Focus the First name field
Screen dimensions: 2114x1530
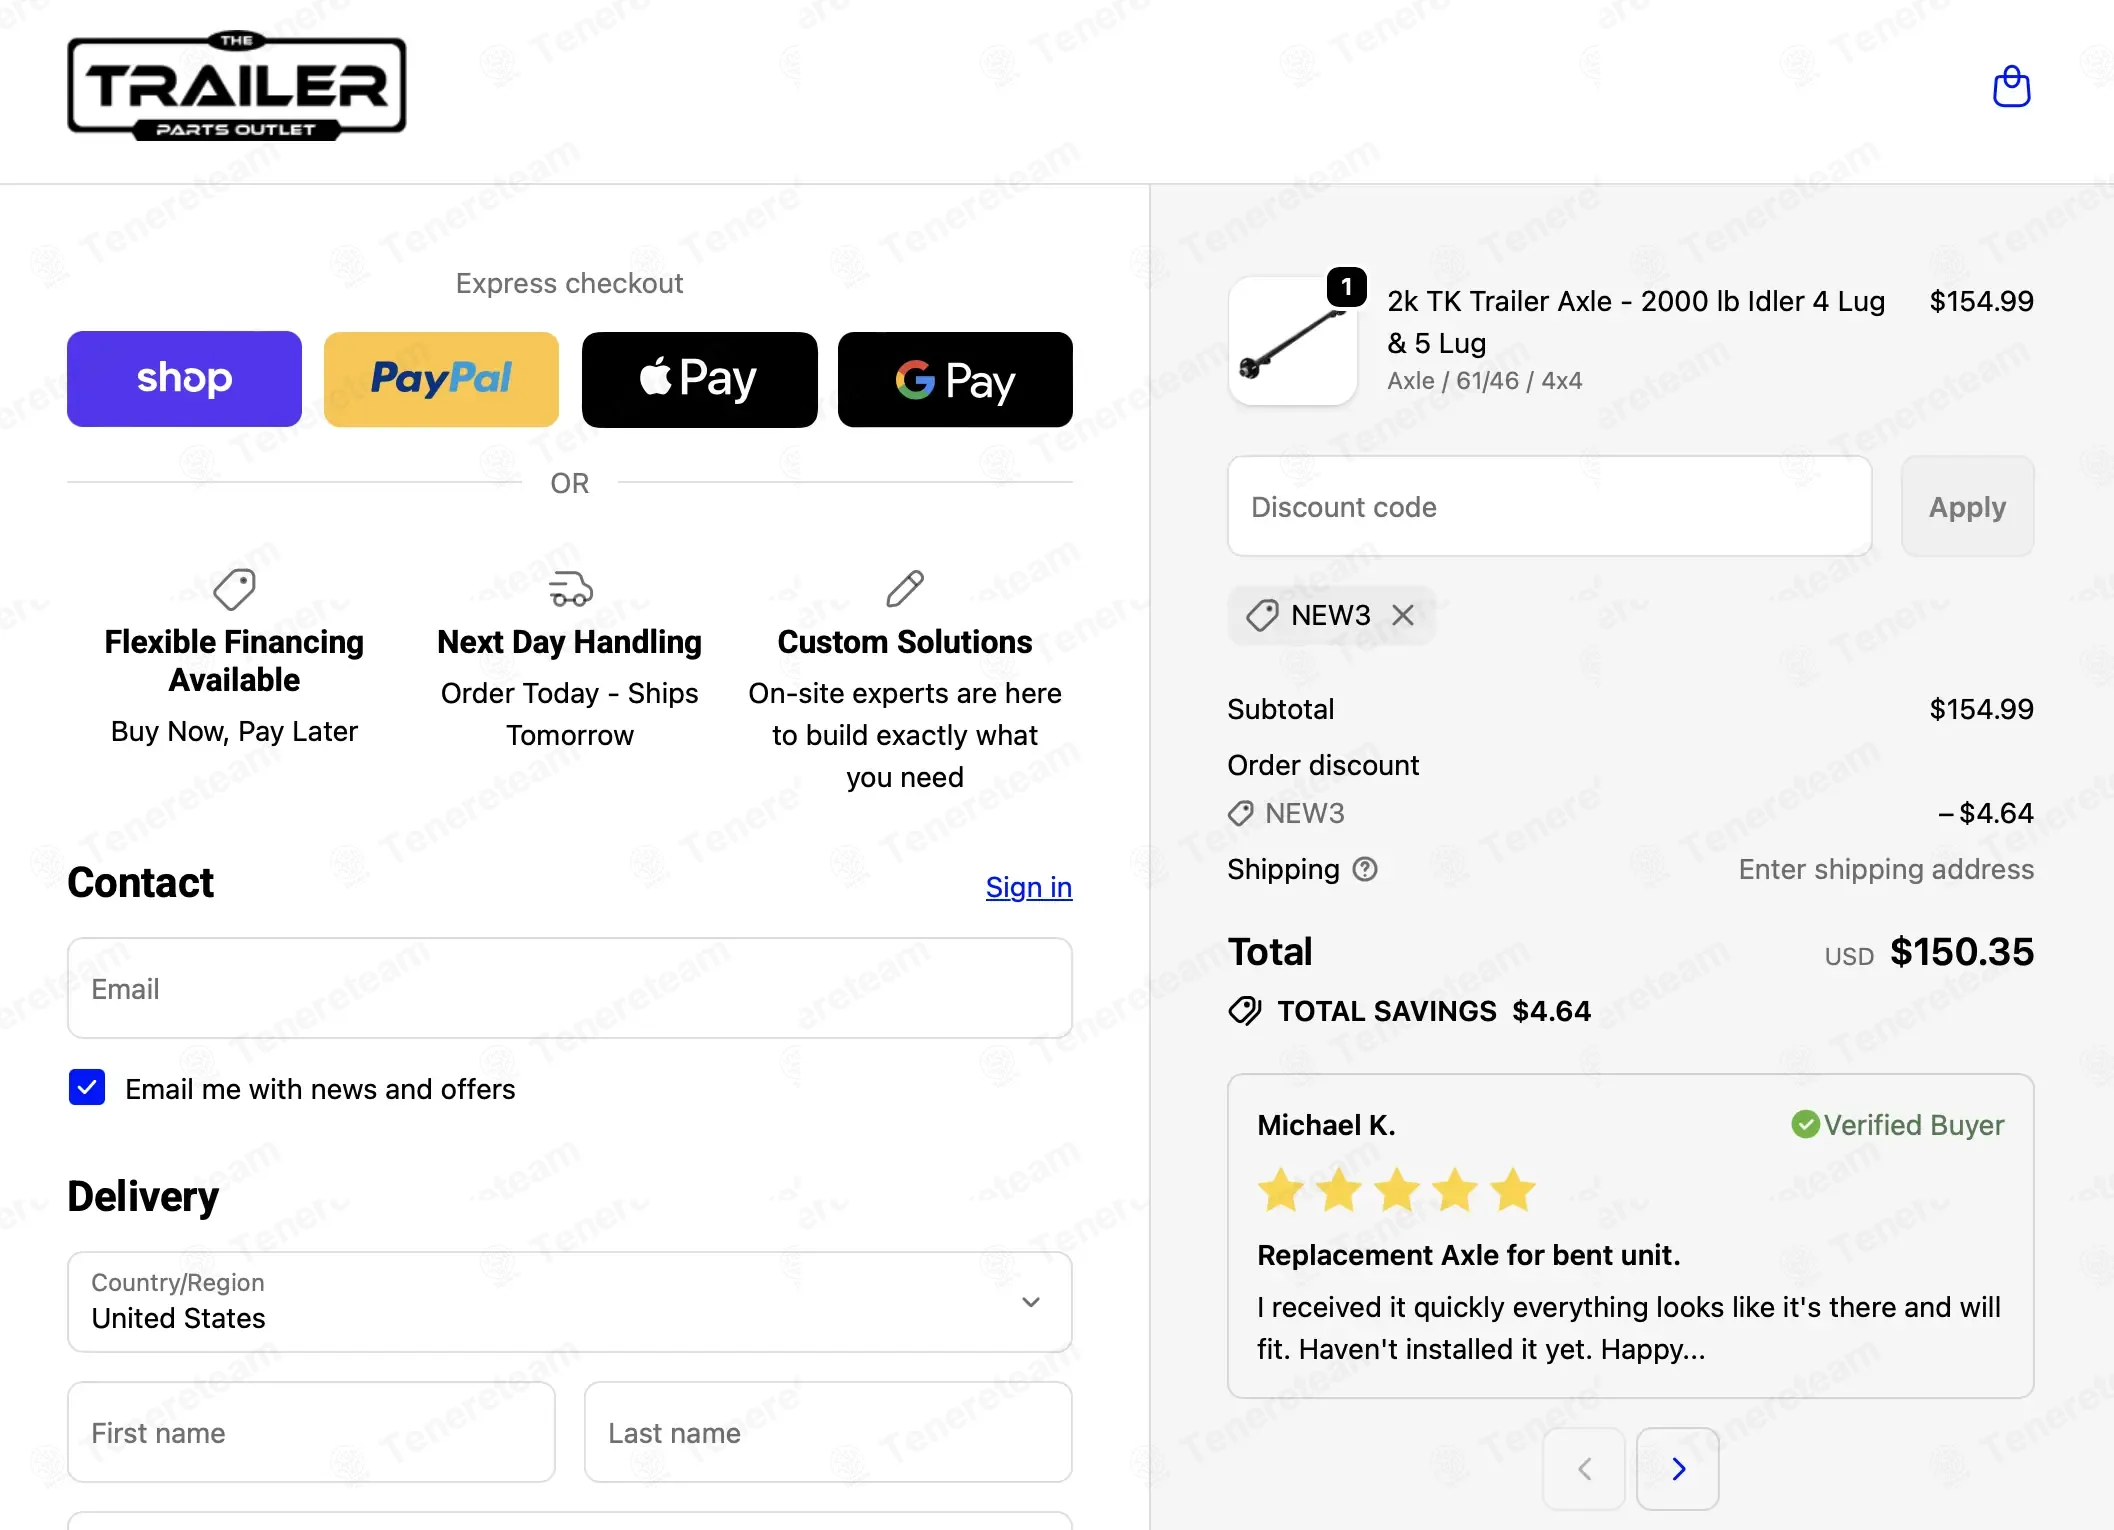(311, 1432)
